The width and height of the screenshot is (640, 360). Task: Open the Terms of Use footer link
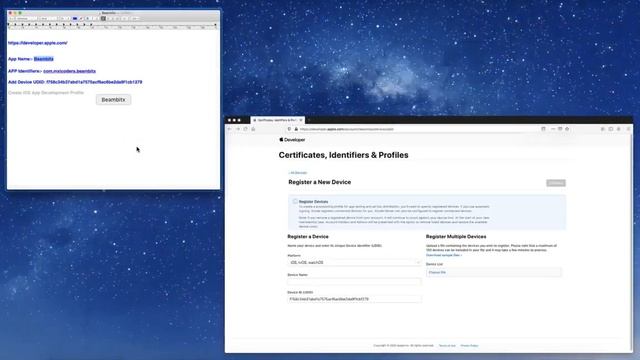pyautogui.click(x=447, y=346)
